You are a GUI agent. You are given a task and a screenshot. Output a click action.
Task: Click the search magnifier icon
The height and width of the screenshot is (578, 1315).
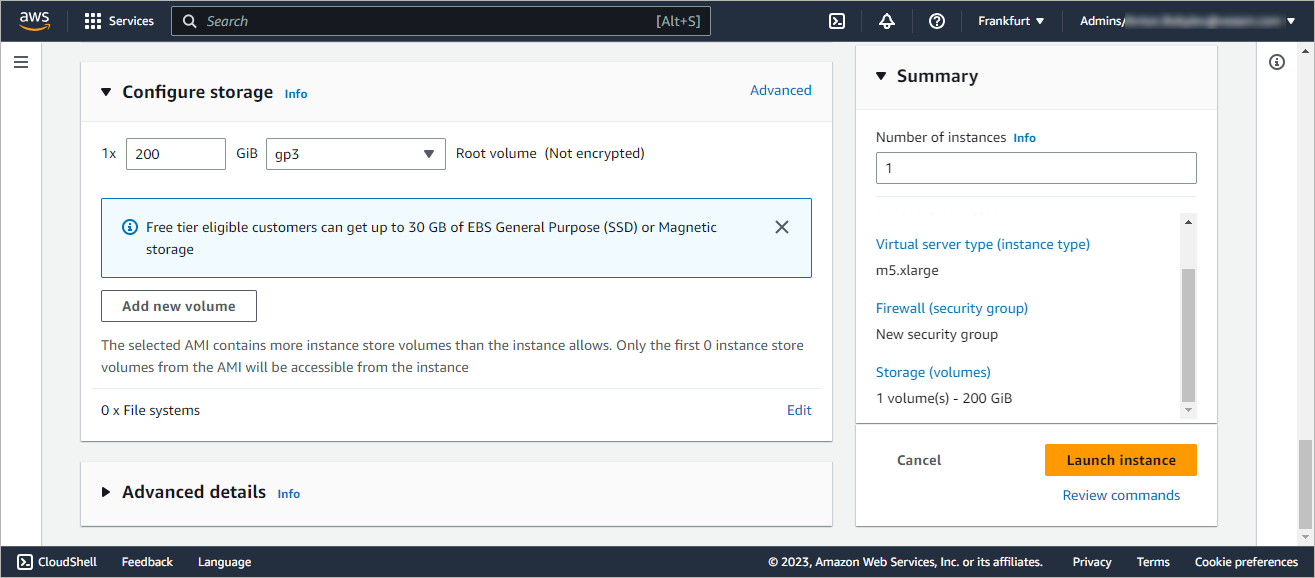click(190, 21)
